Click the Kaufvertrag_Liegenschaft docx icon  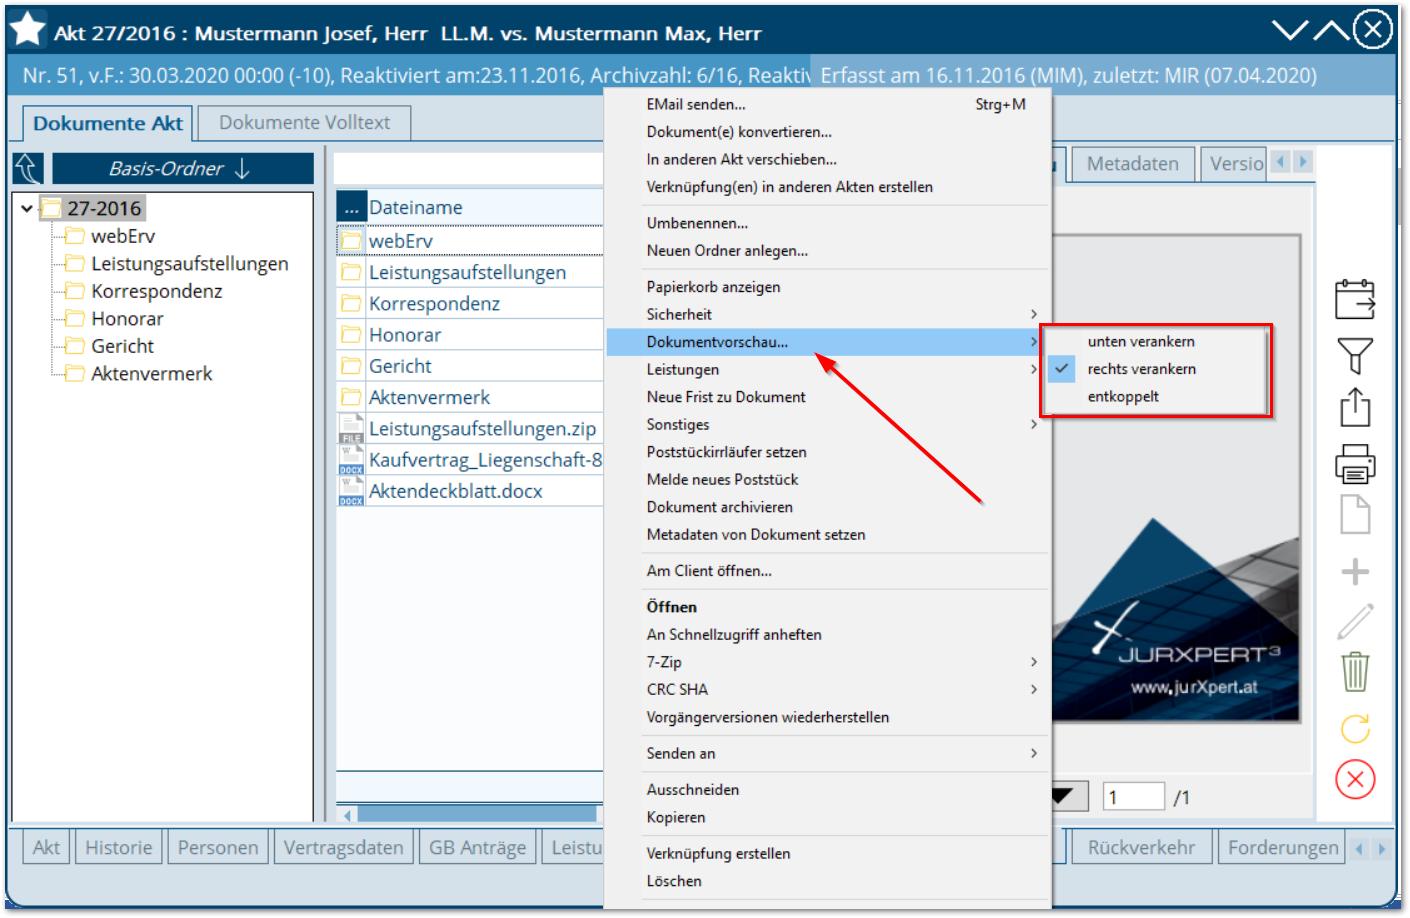351,460
